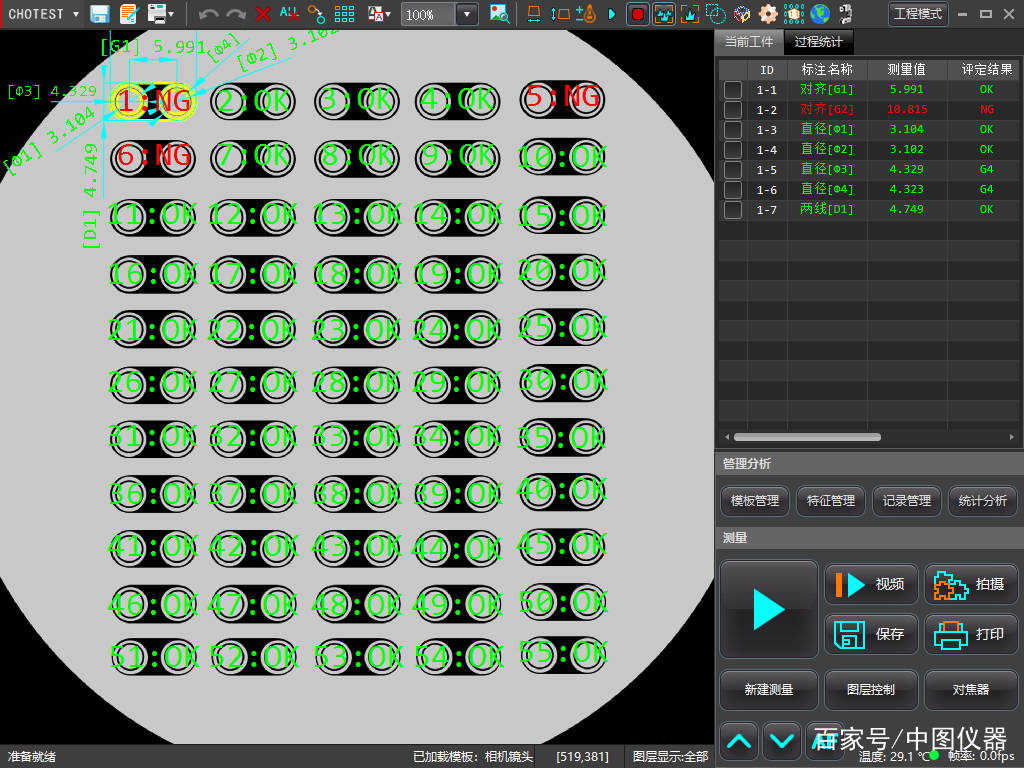Screen dimensions: 1024x768
Task: Open 模板管理 template management
Action: (x=754, y=501)
